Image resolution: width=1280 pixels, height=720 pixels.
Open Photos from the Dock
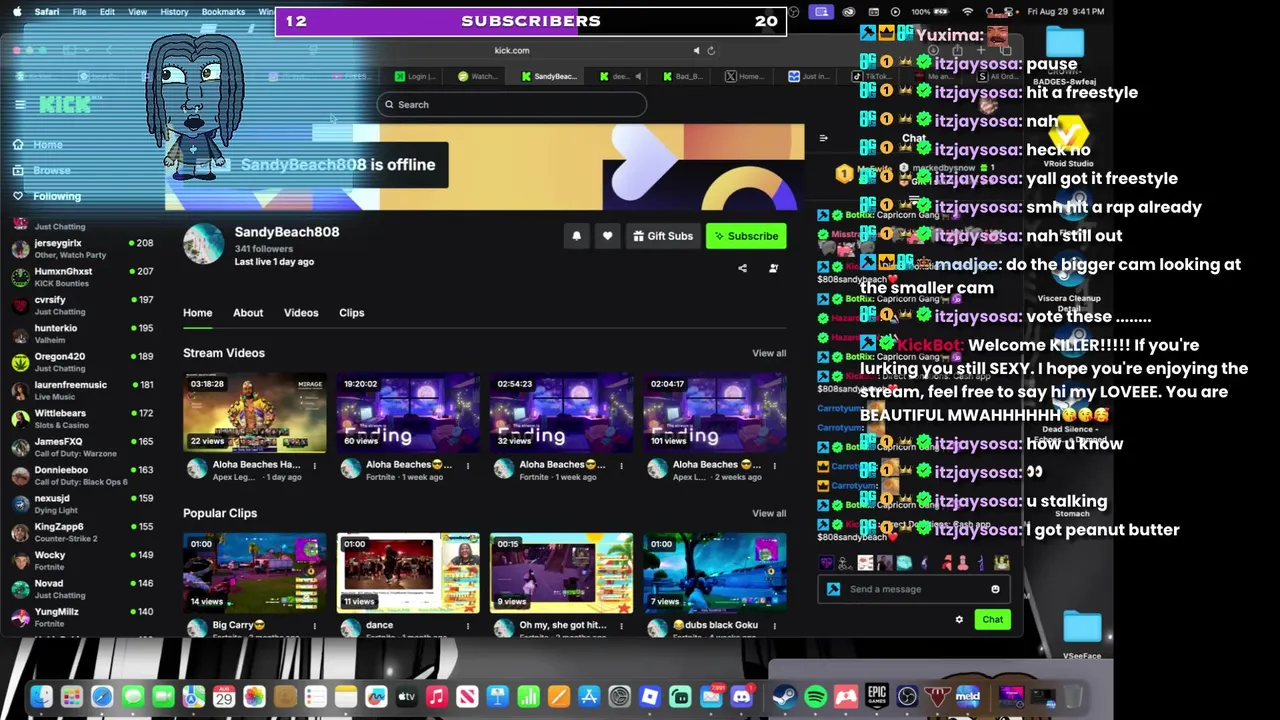(254, 696)
